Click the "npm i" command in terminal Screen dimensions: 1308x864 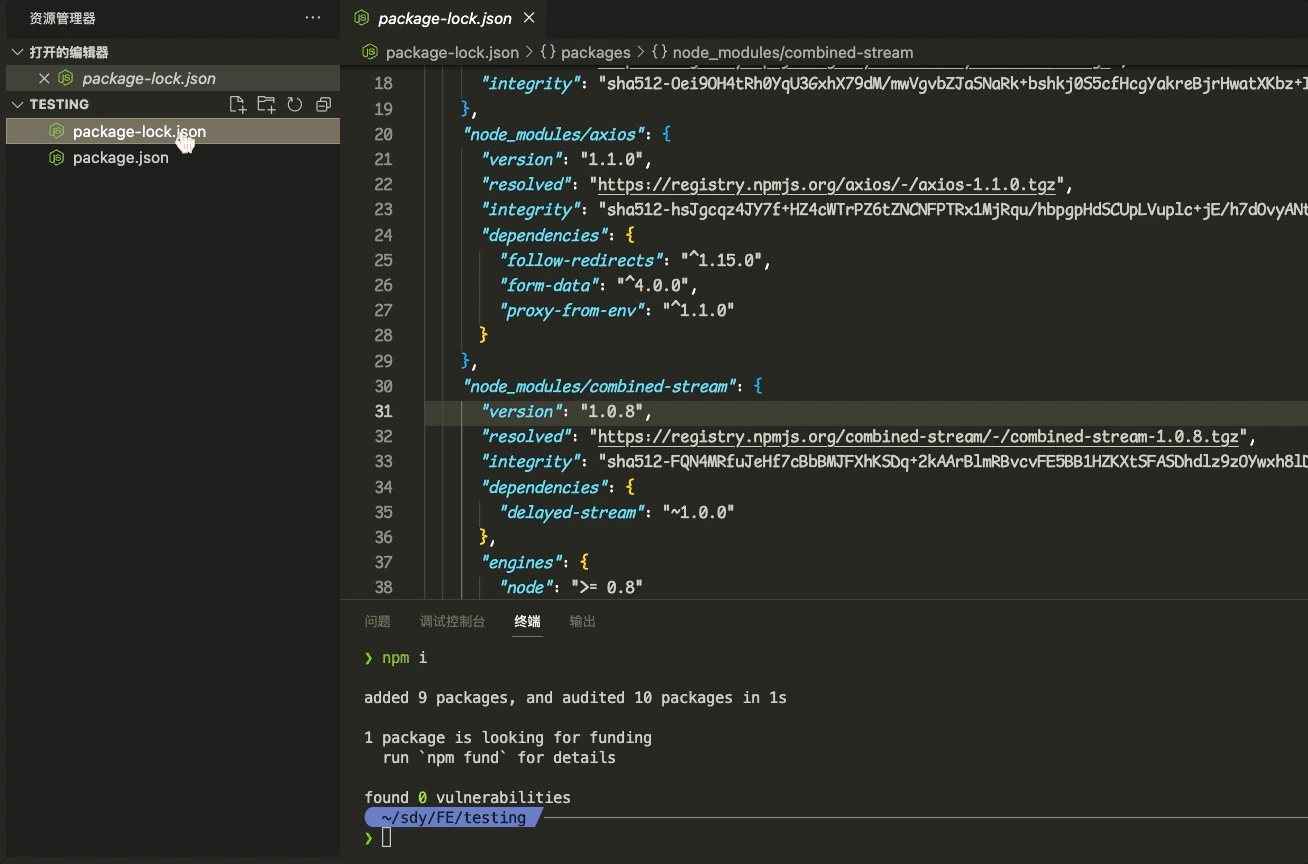click(x=405, y=658)
